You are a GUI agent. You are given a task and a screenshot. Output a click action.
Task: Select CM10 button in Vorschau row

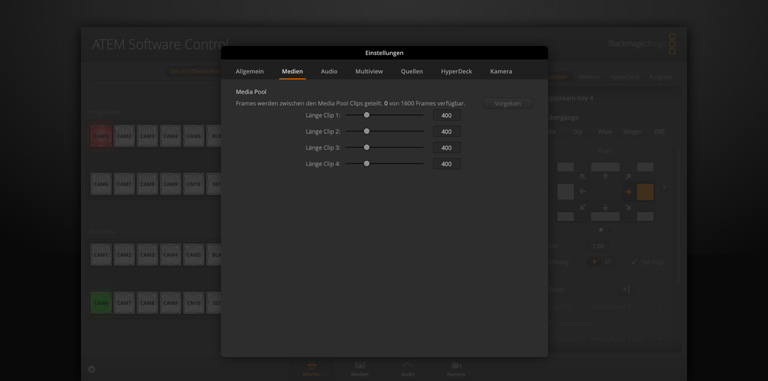[x=193, y=303]
